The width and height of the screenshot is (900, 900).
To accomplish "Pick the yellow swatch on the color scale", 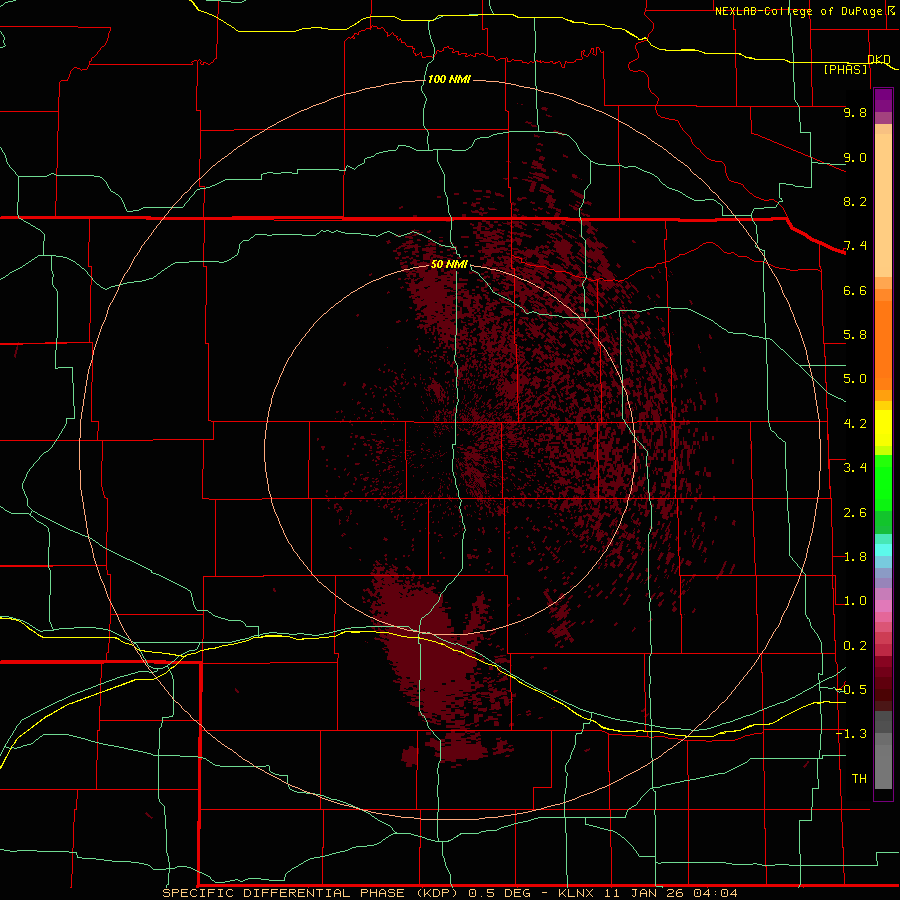I will [x=883, y=428].
